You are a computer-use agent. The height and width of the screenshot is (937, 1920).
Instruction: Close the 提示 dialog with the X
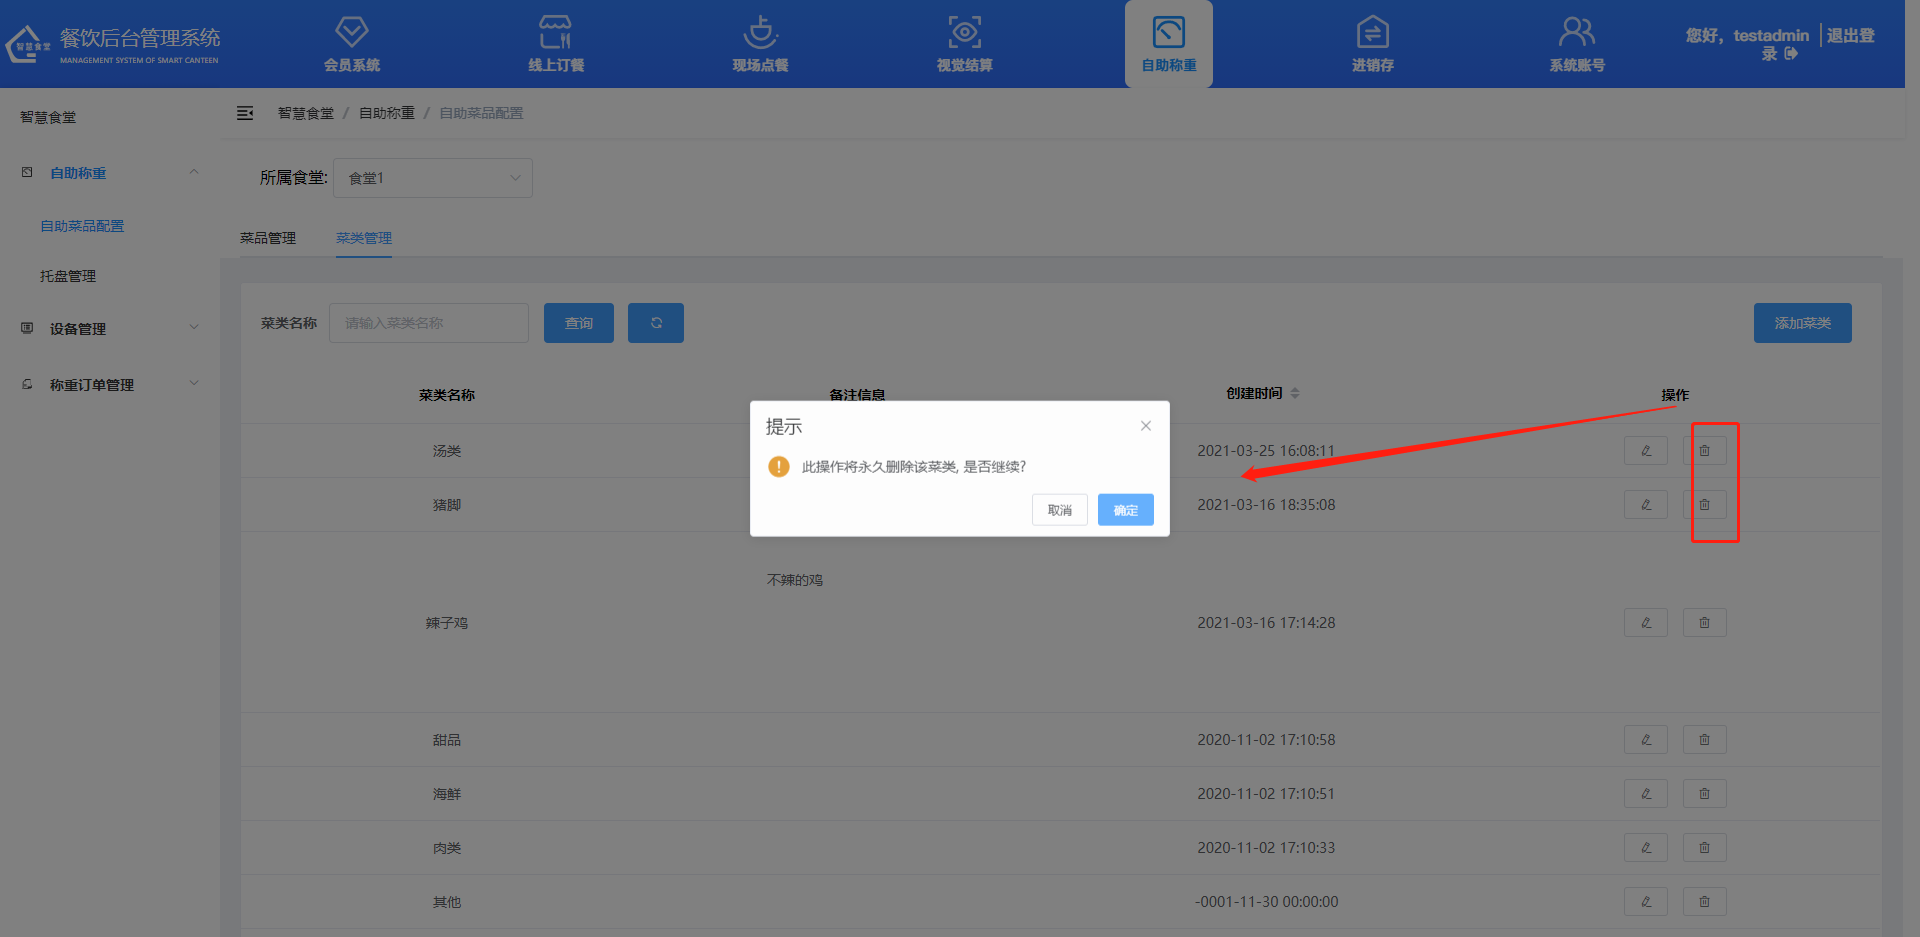[1146, 426]
